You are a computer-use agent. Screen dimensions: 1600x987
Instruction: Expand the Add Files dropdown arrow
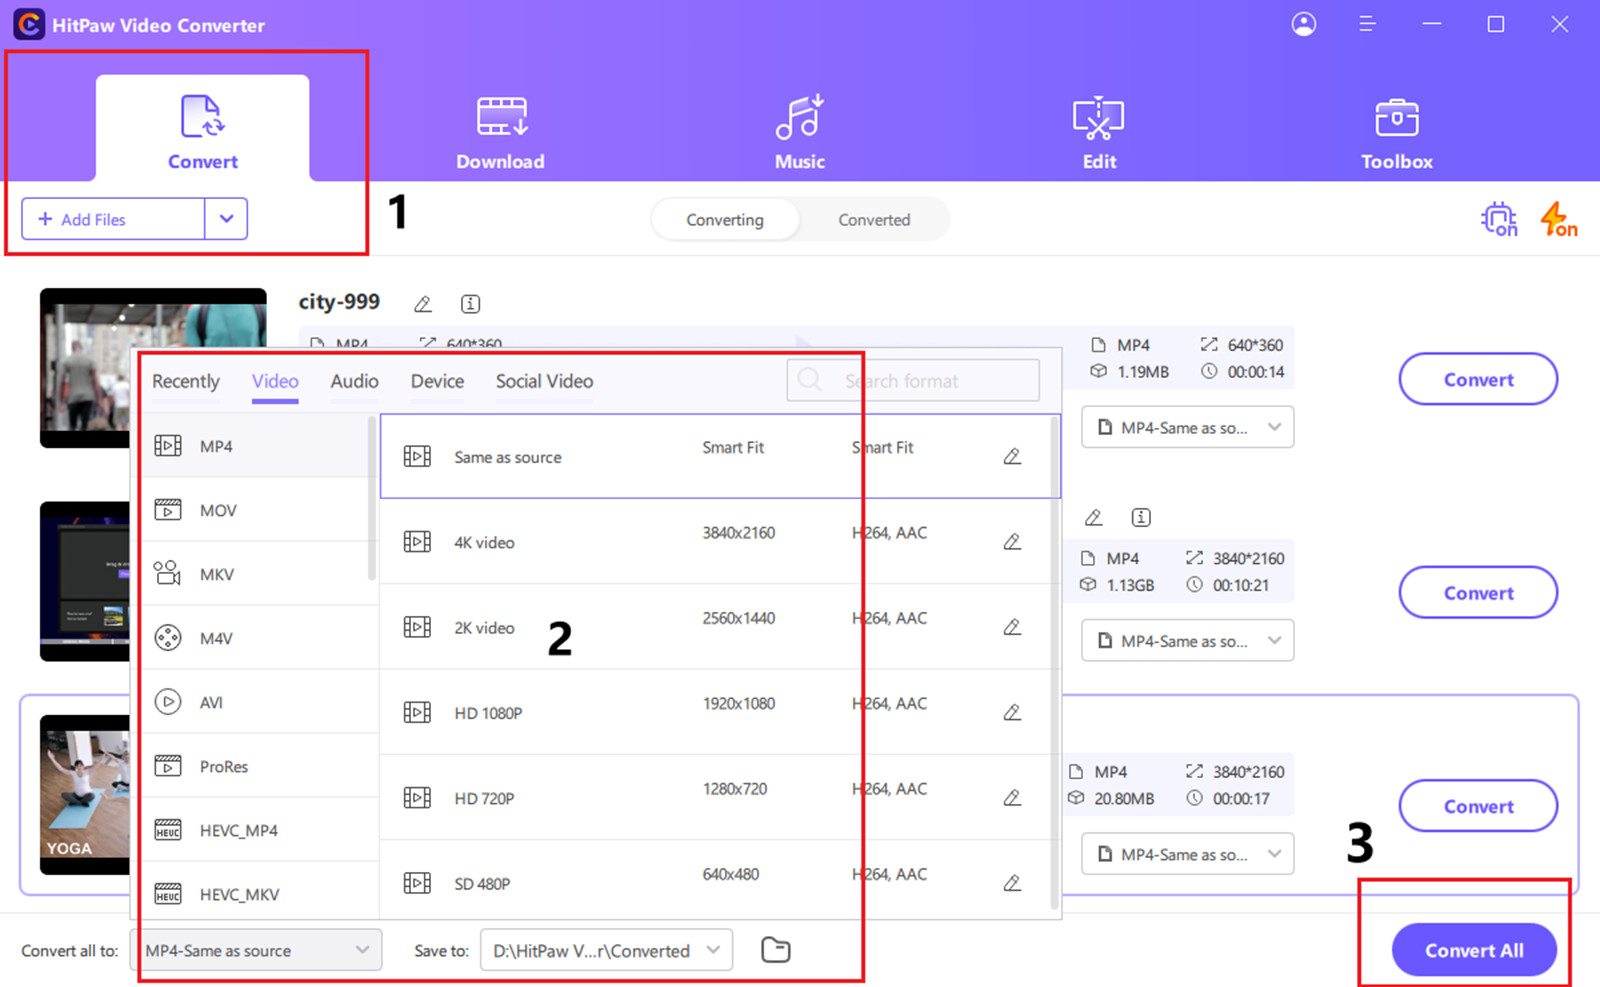pos(227,219)
